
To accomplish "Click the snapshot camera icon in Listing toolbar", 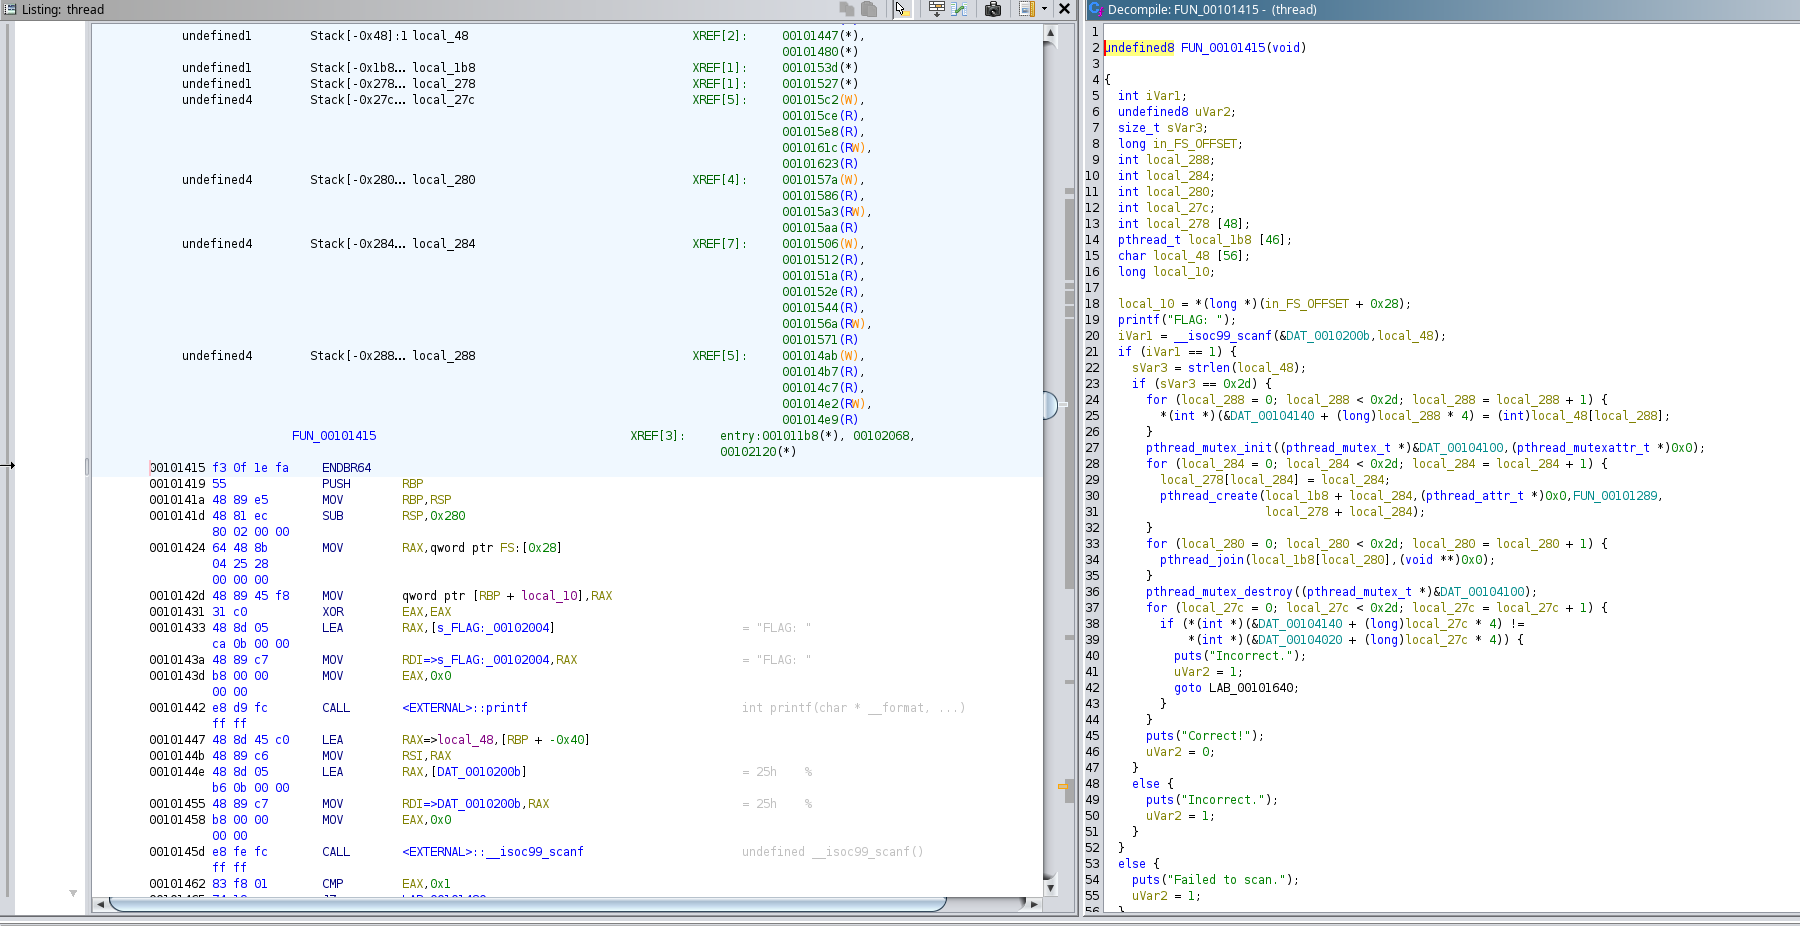I will tap(993, 9).
